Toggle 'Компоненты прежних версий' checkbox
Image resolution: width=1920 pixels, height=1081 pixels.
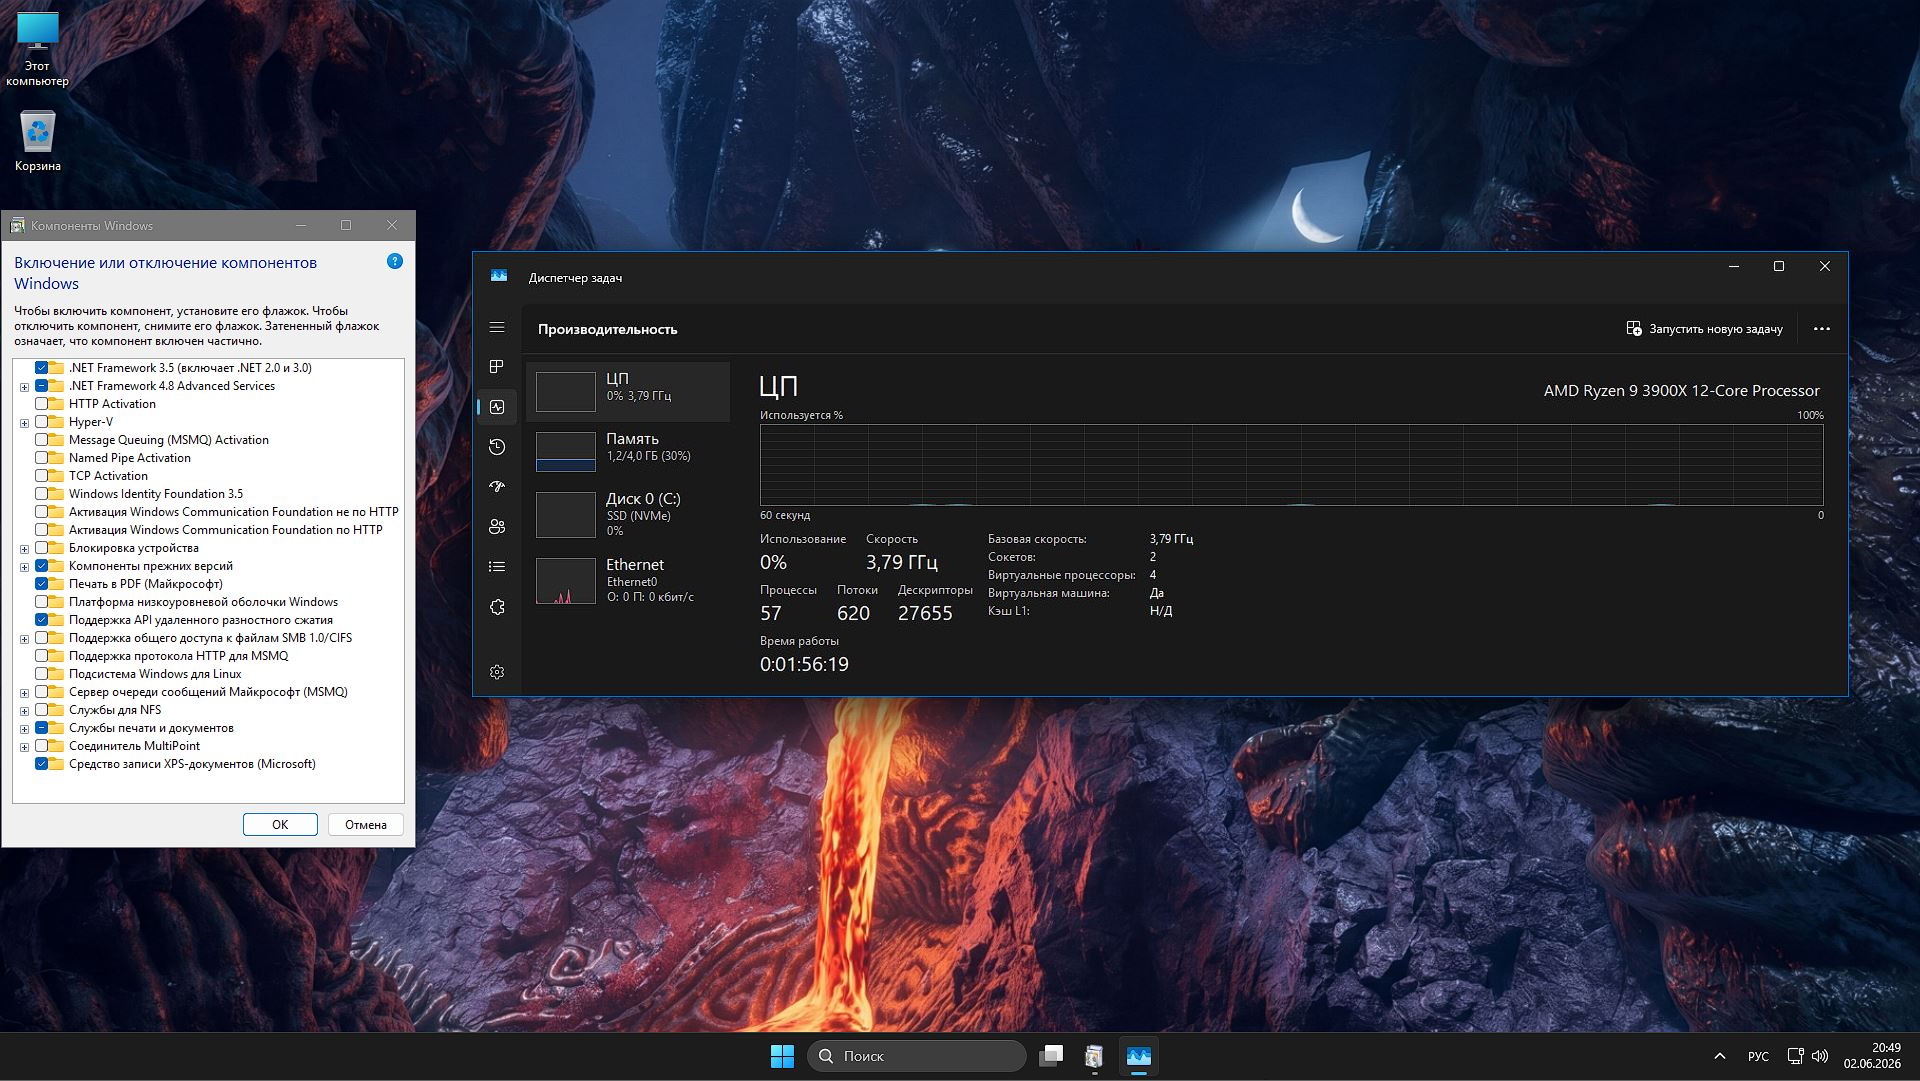[x=42, y=566]
